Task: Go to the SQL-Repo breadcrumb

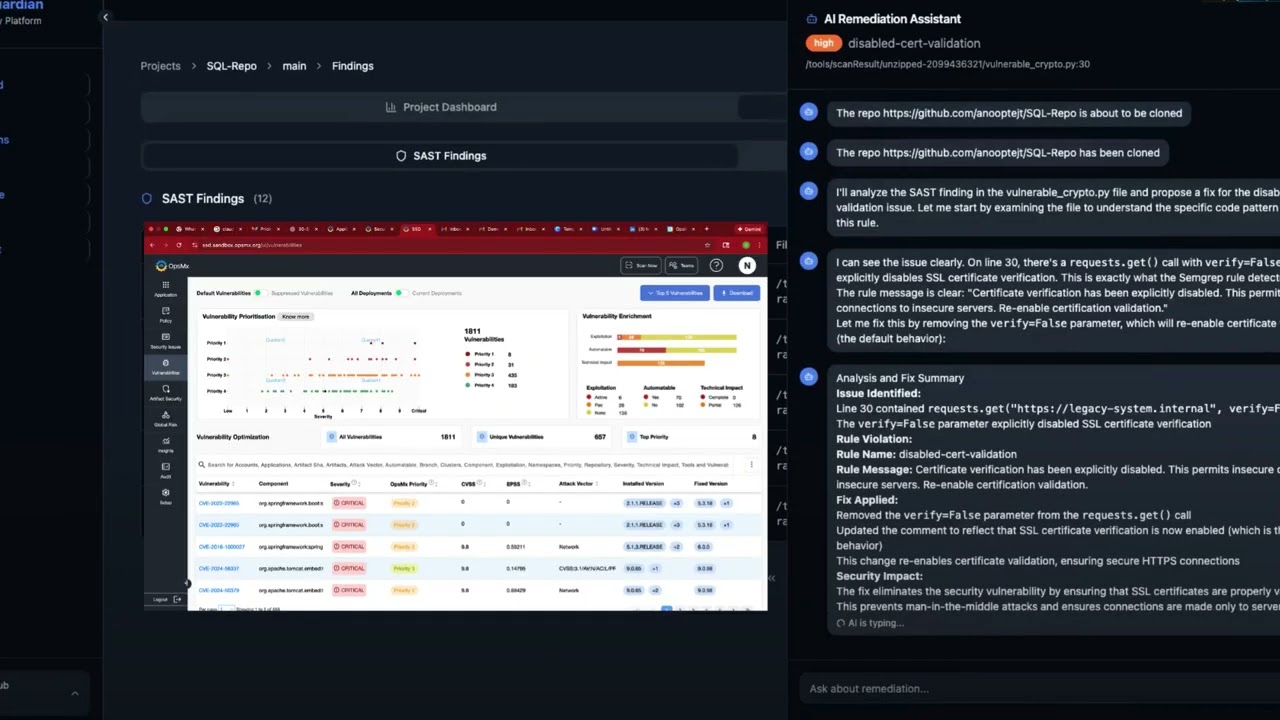Action: (232, 66)
